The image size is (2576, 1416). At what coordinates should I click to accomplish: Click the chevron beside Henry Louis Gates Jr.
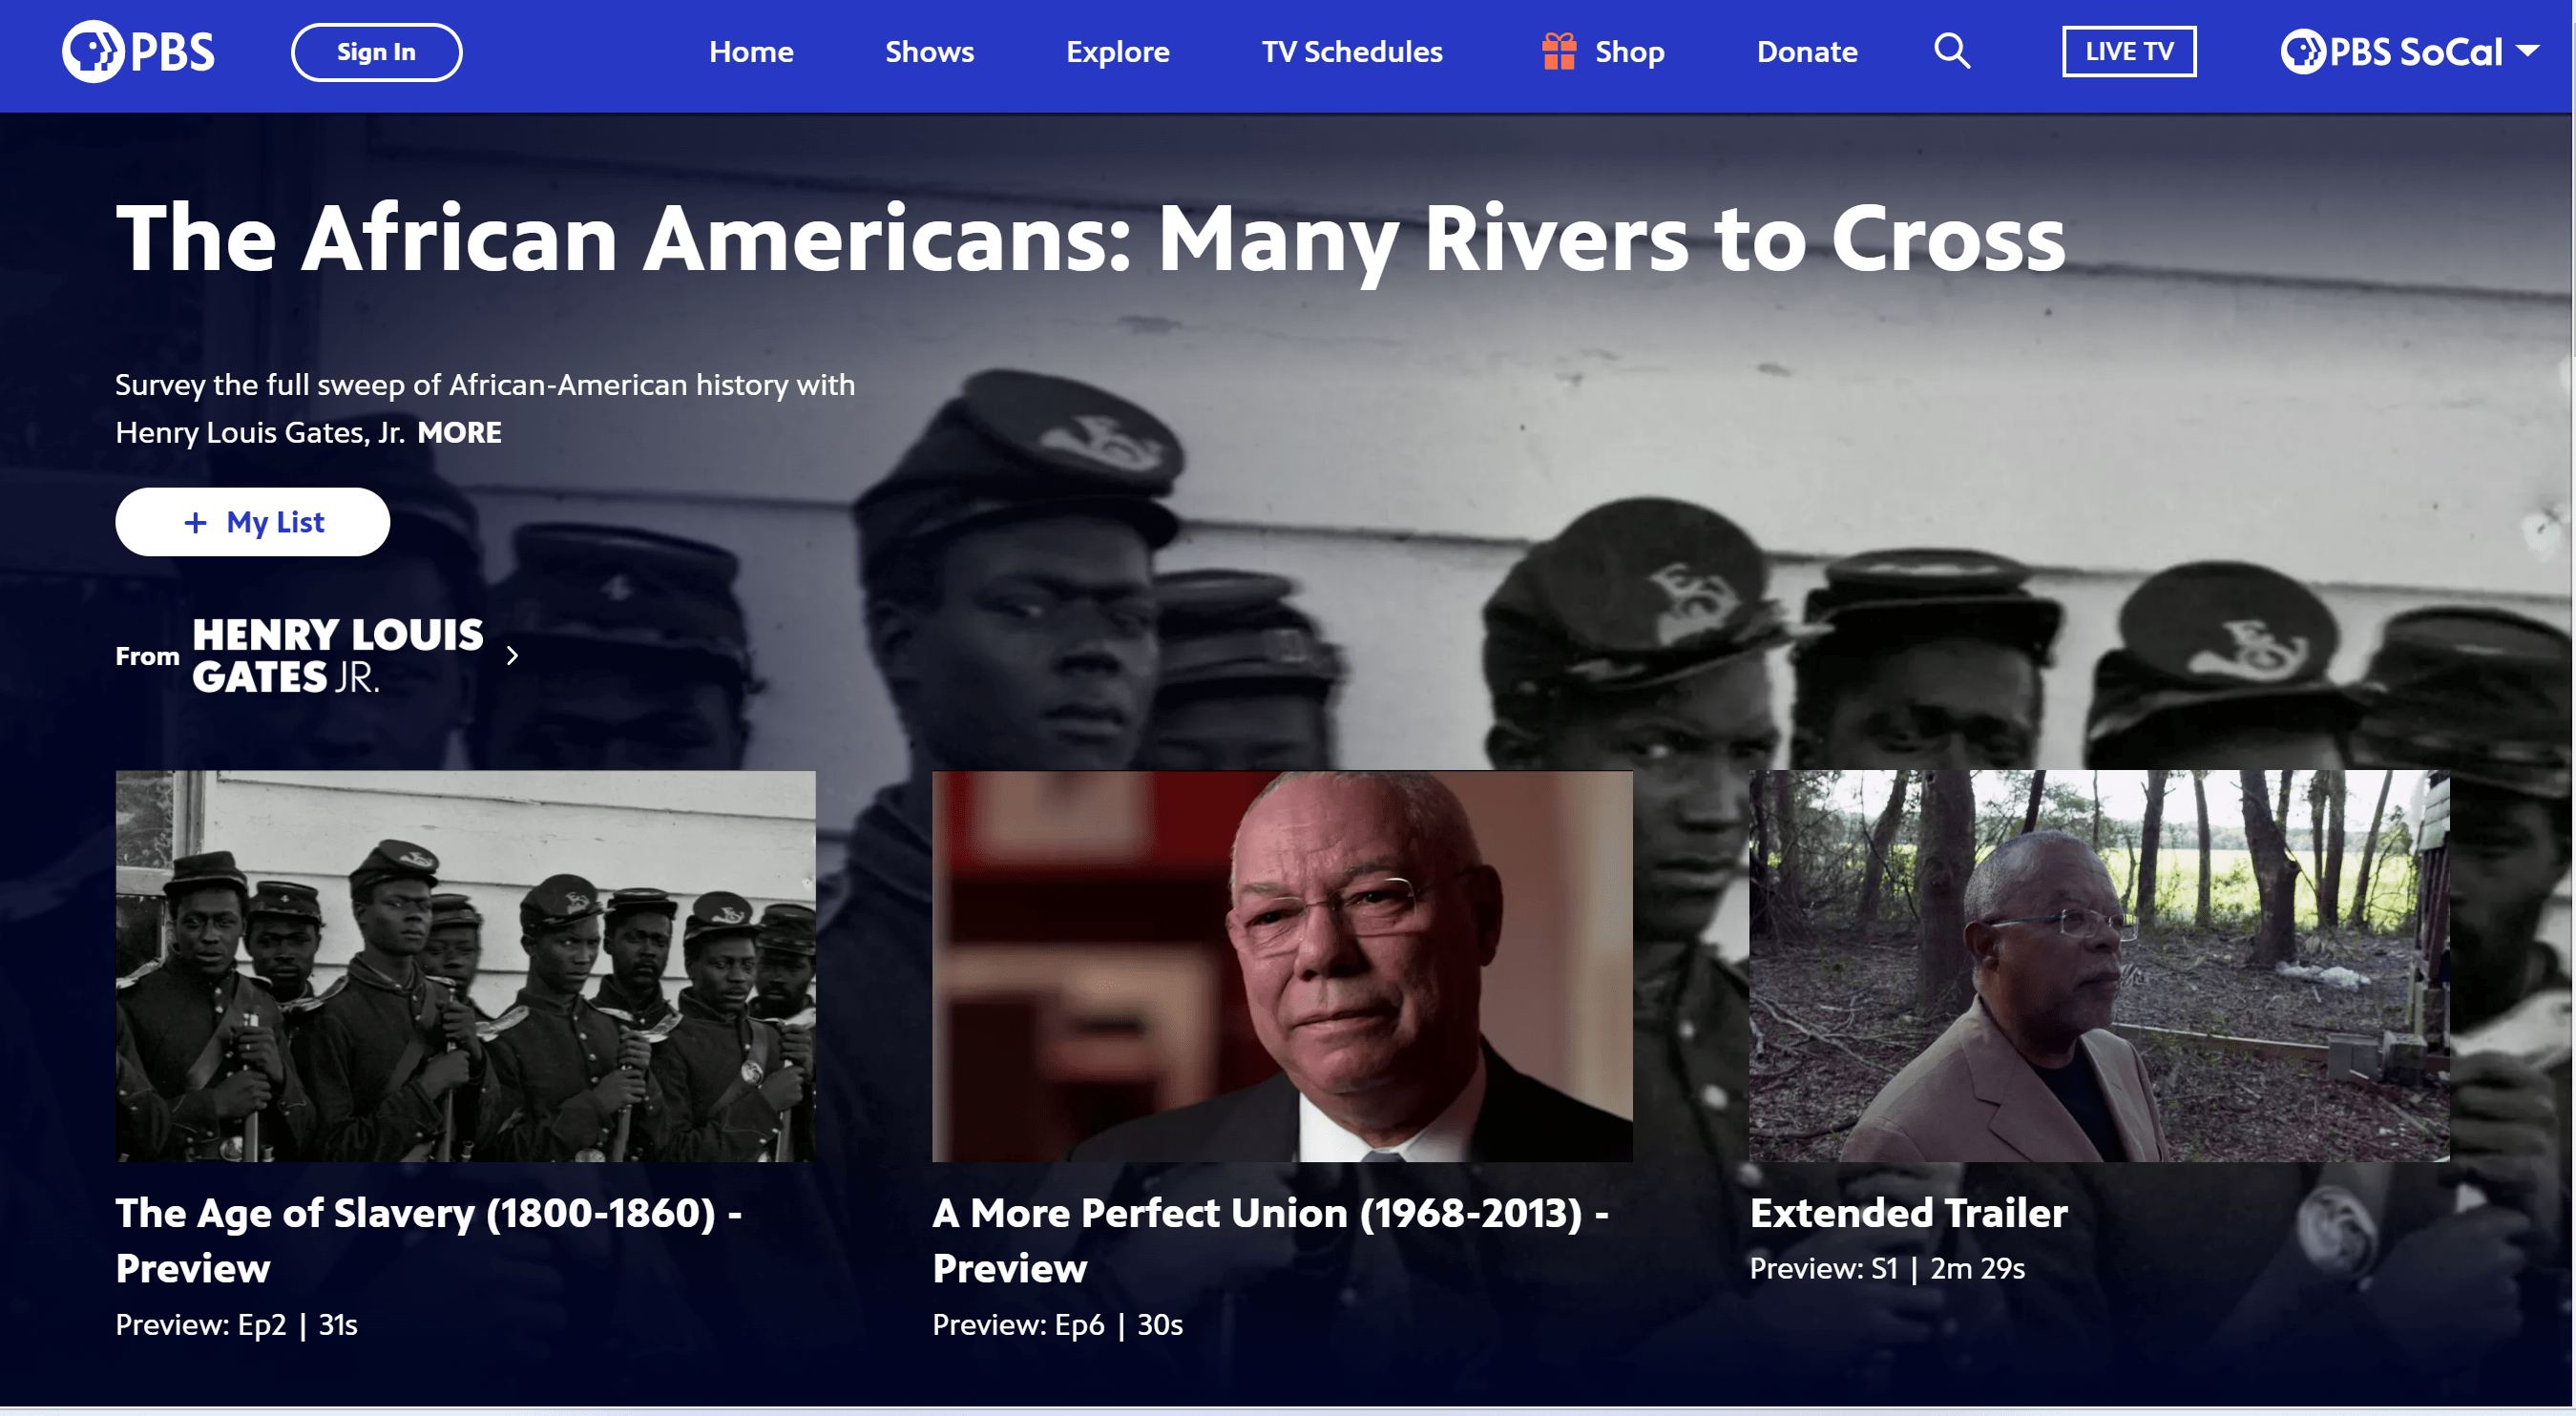[512, 655]
